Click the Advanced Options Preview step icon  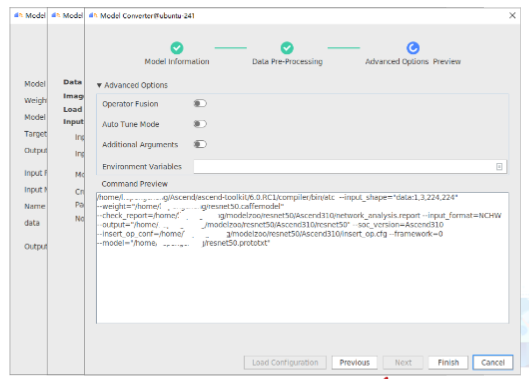(x=413, y=48)
